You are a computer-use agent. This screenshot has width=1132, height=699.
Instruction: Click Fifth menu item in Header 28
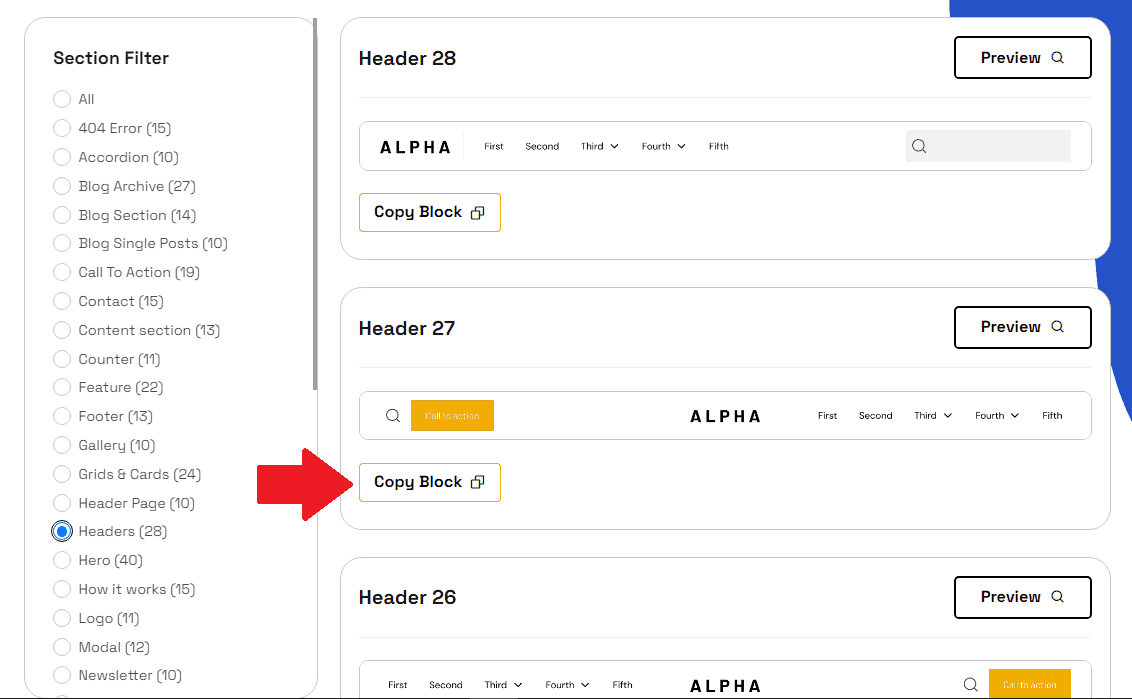[x=718, y=146]
